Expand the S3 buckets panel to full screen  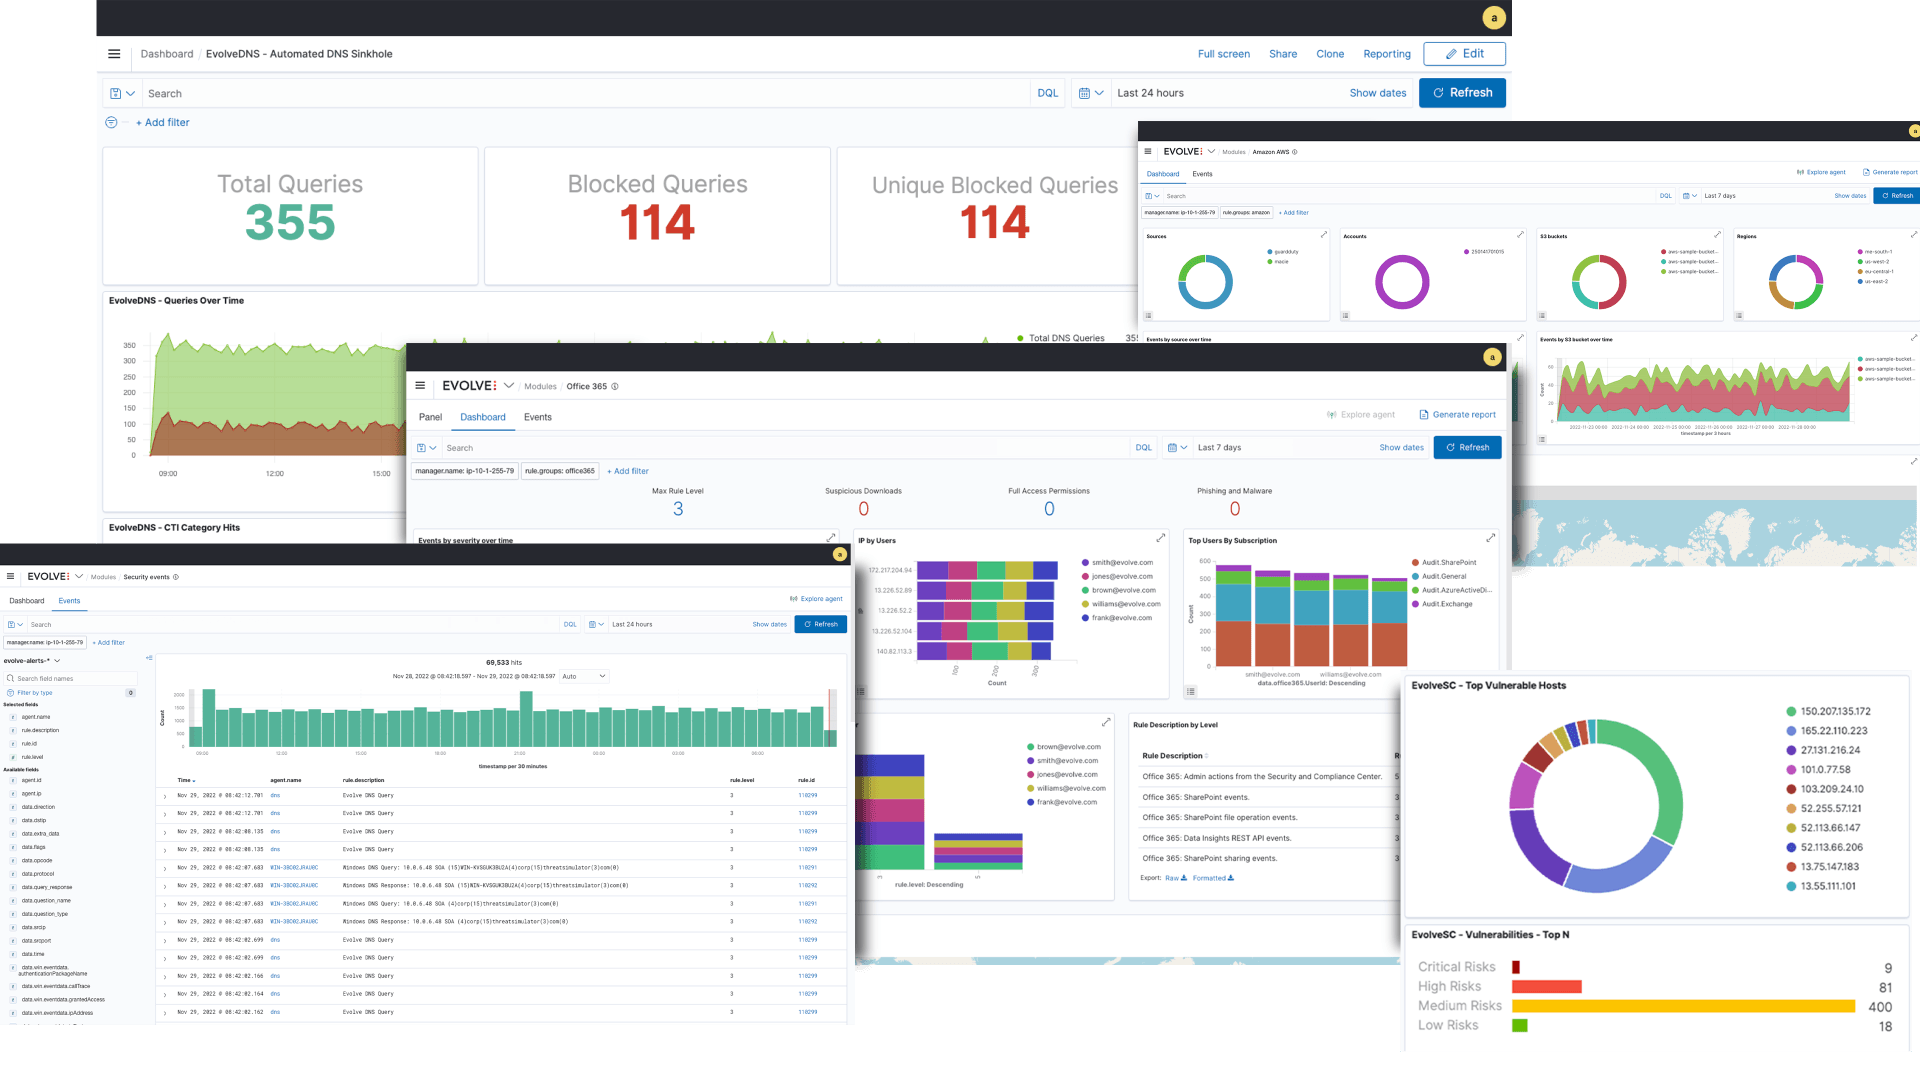point(1717,235)
